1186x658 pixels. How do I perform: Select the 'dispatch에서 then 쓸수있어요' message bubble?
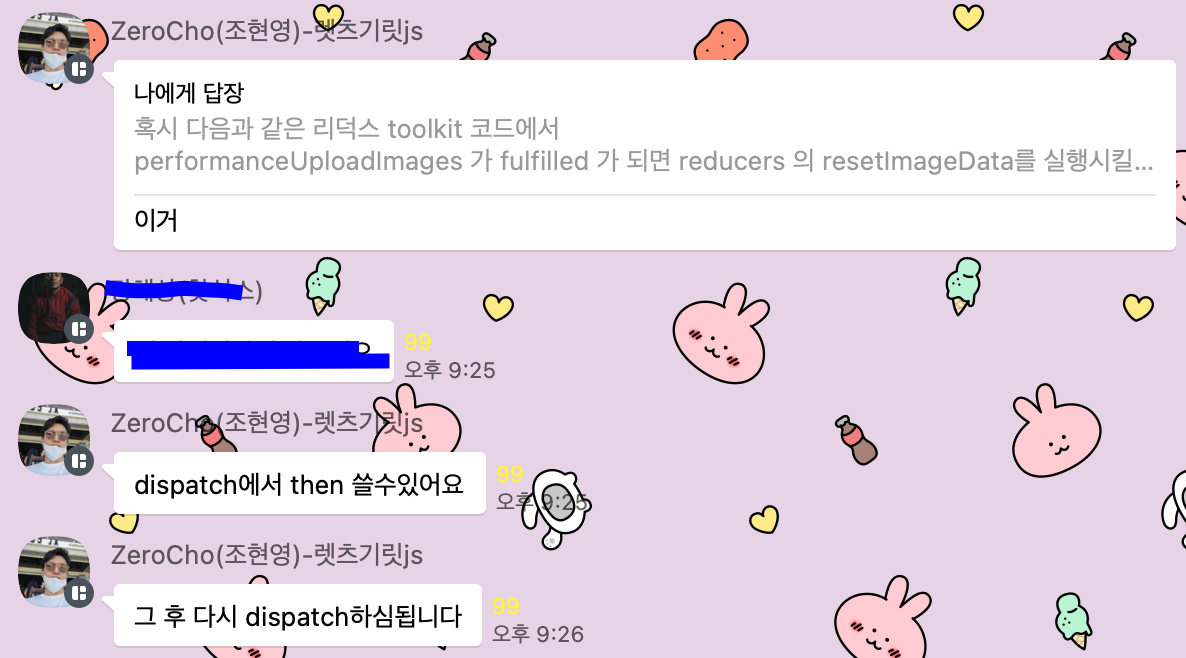tap(300, 483)
